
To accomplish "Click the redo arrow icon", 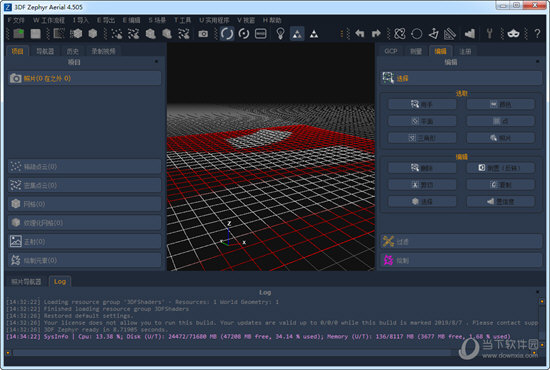I will pos(376,34).
